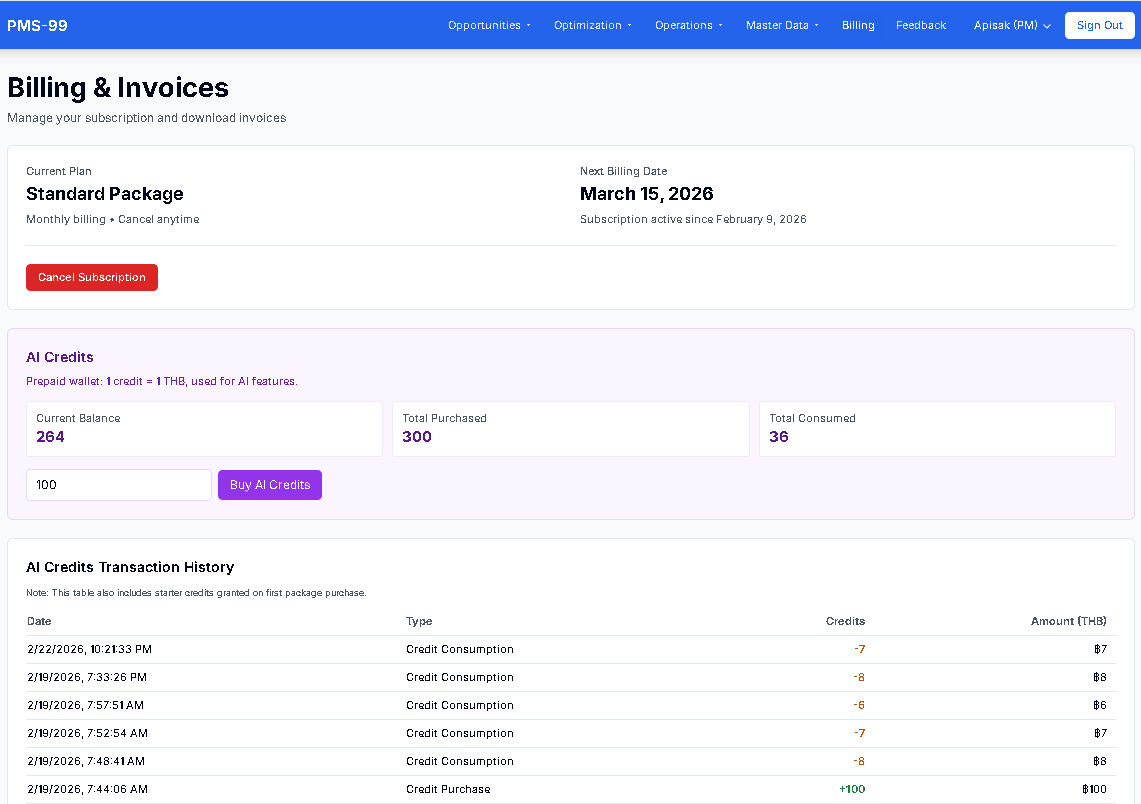Image resolution: width=1141 pixels, height=804 pixels.
Task: Click the Credits column header
Action: pyautogui.click(x=845, y=621)
